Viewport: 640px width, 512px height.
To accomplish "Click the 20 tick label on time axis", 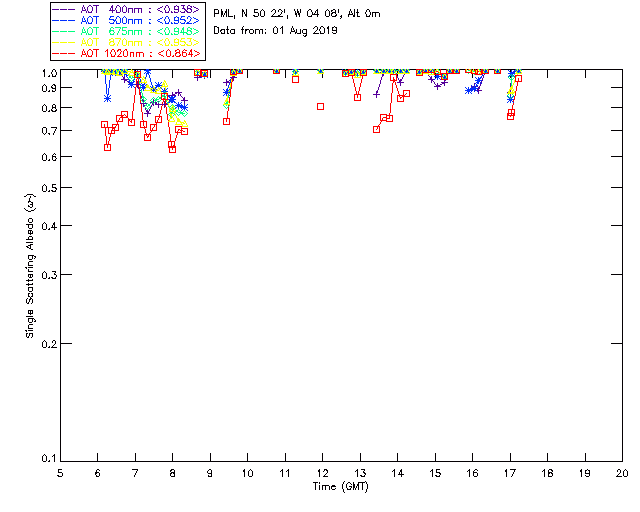I will [622, 473].
